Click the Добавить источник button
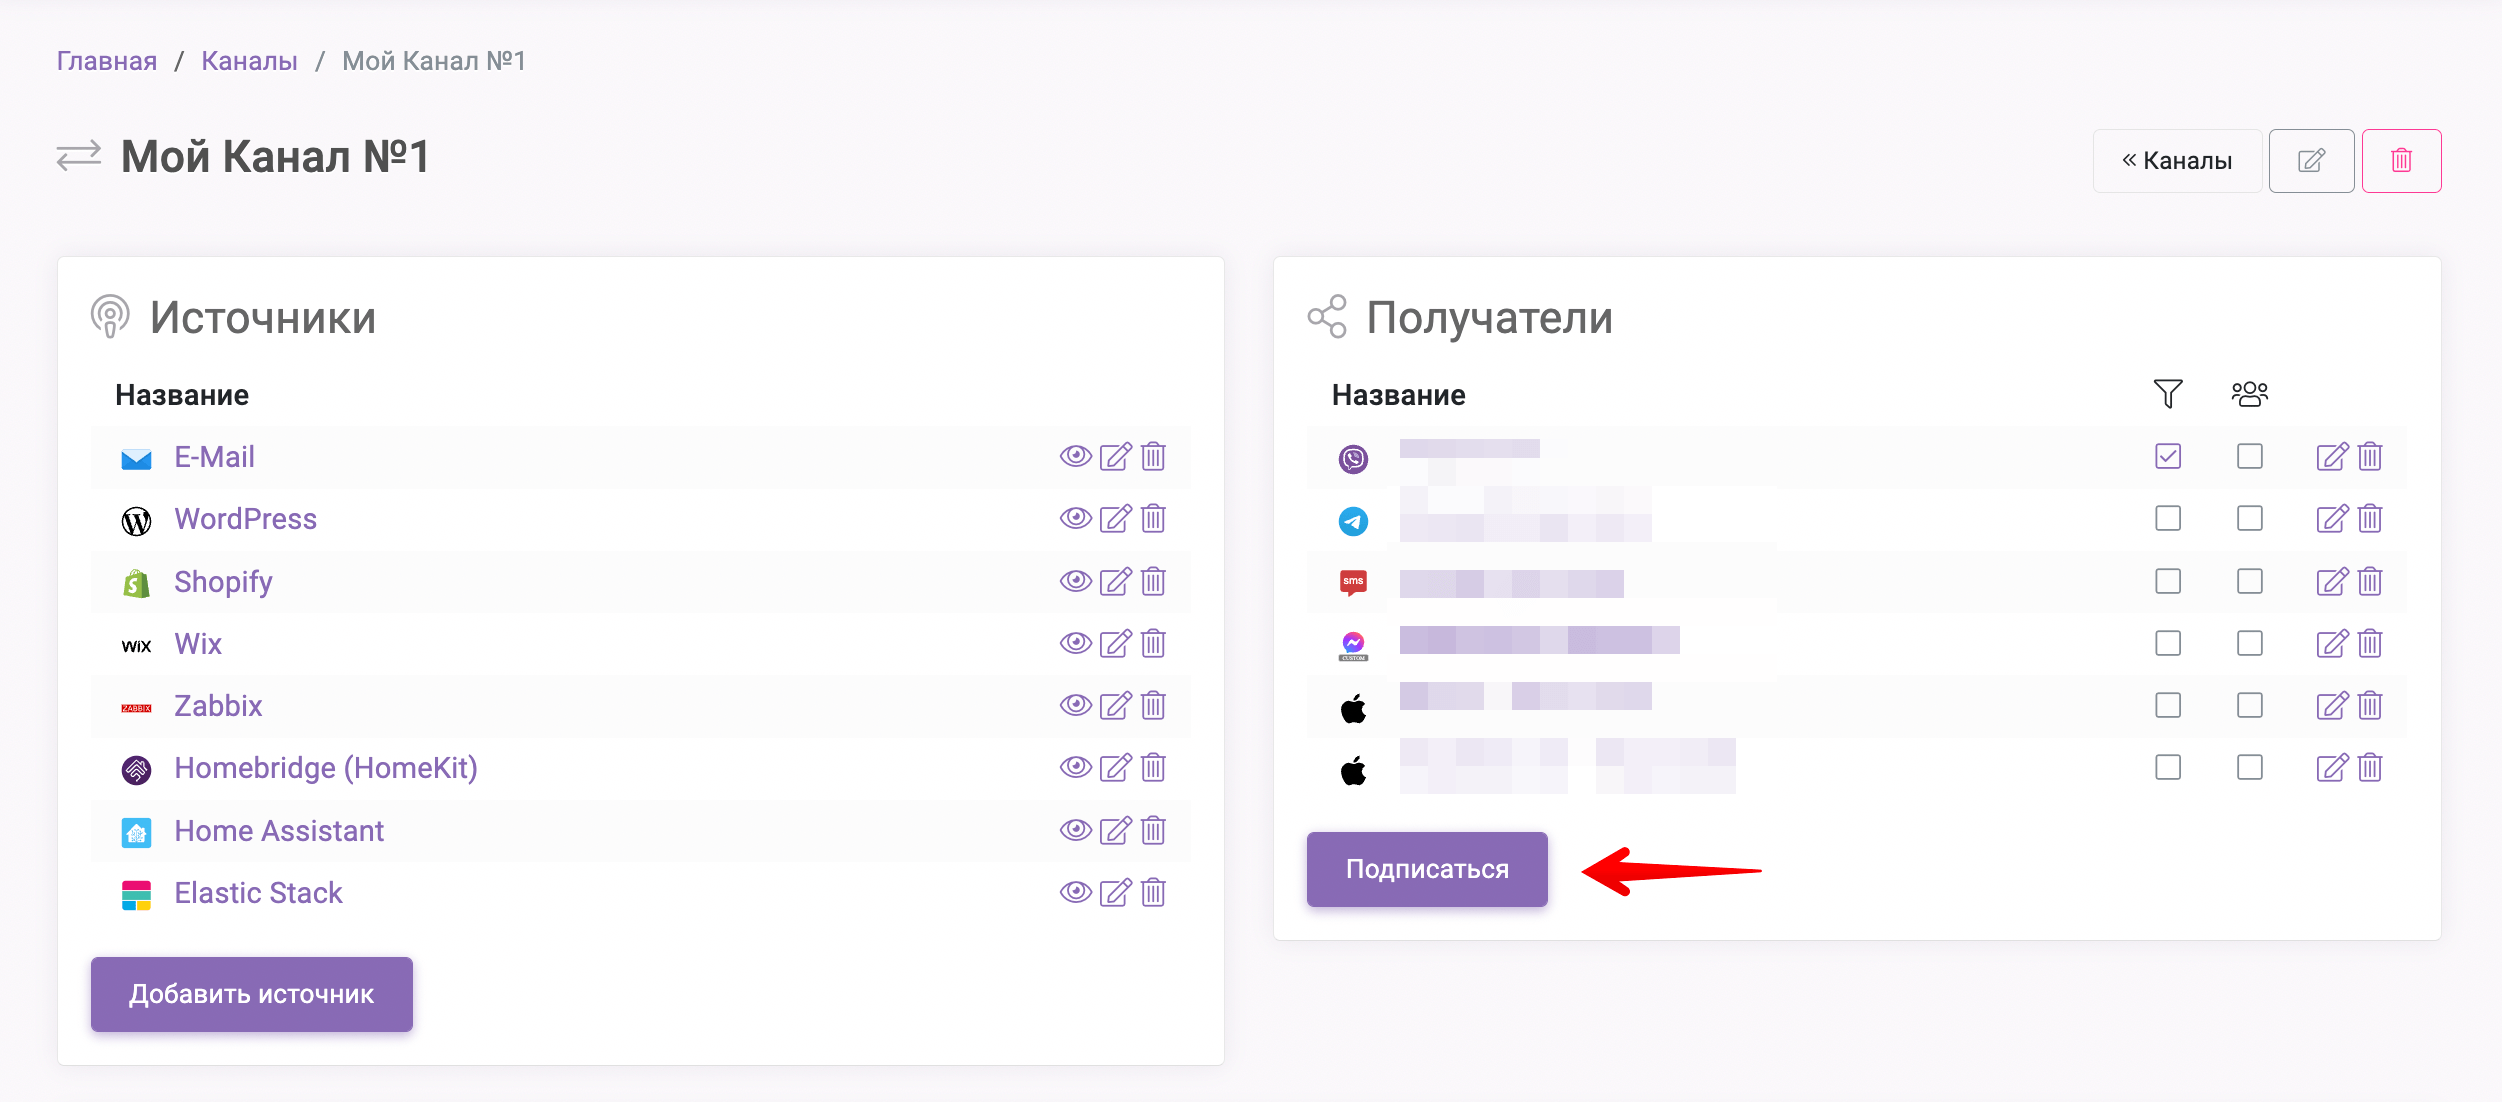 click(252, 994)
